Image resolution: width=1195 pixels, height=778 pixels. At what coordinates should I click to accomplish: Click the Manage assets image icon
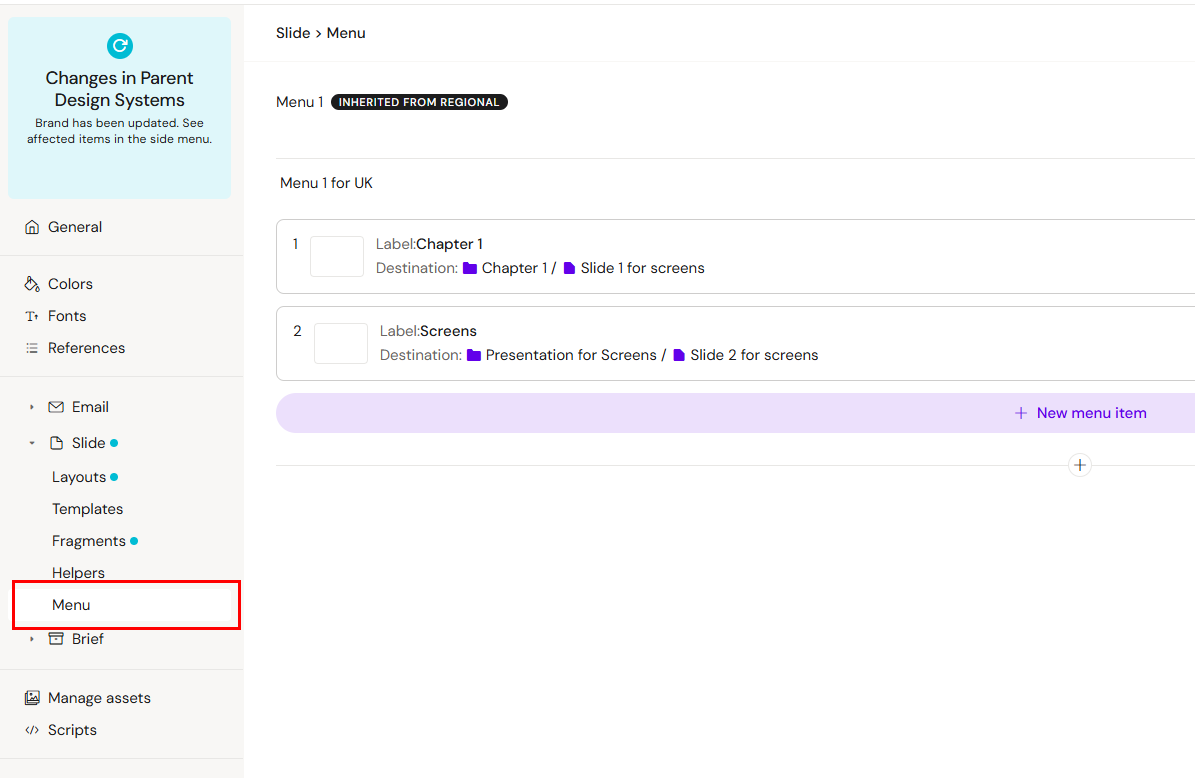(32, 698)
